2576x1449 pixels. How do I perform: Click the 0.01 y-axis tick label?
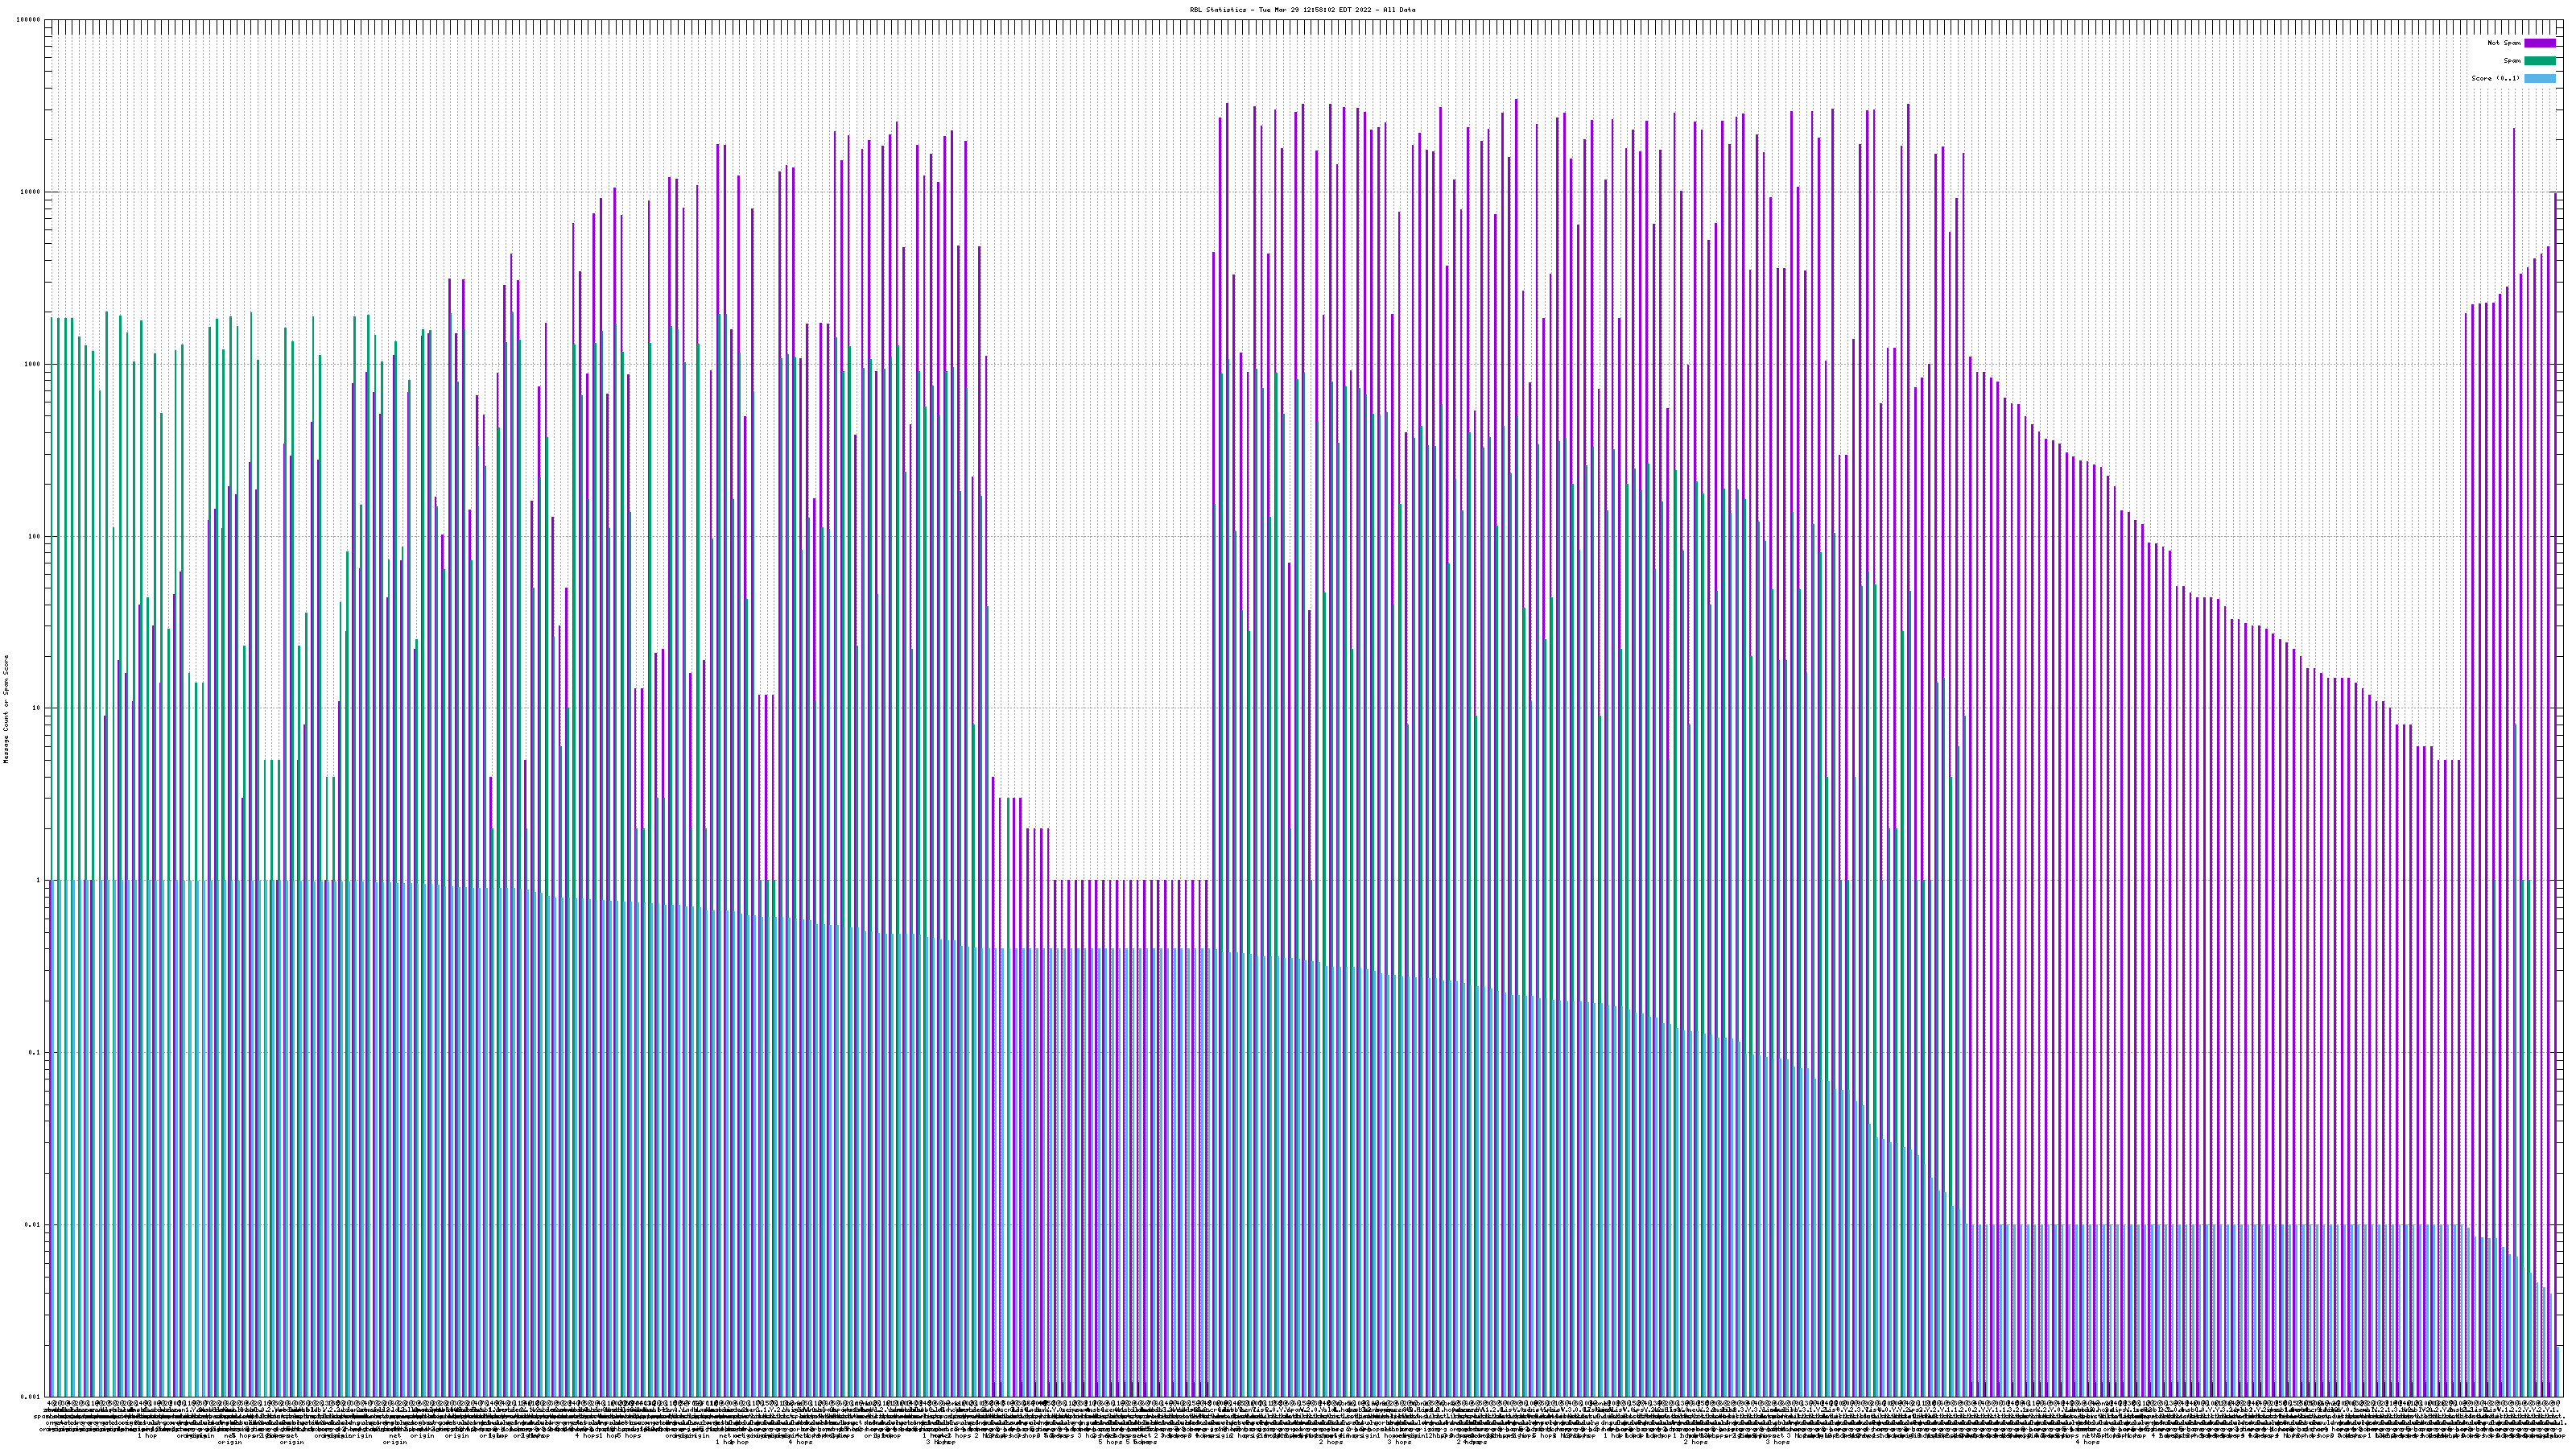[x=32, y=1225]
